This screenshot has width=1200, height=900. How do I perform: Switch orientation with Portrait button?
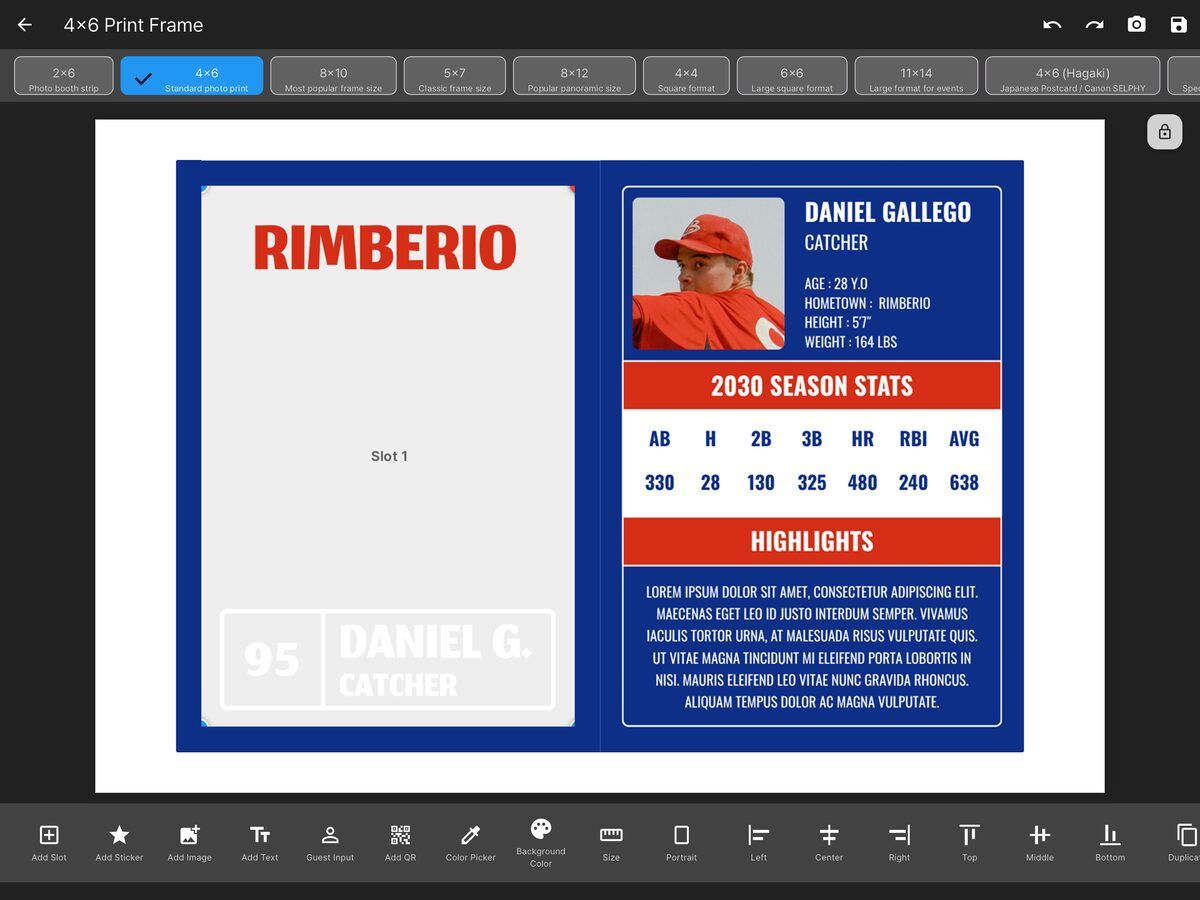click(681, 842)
